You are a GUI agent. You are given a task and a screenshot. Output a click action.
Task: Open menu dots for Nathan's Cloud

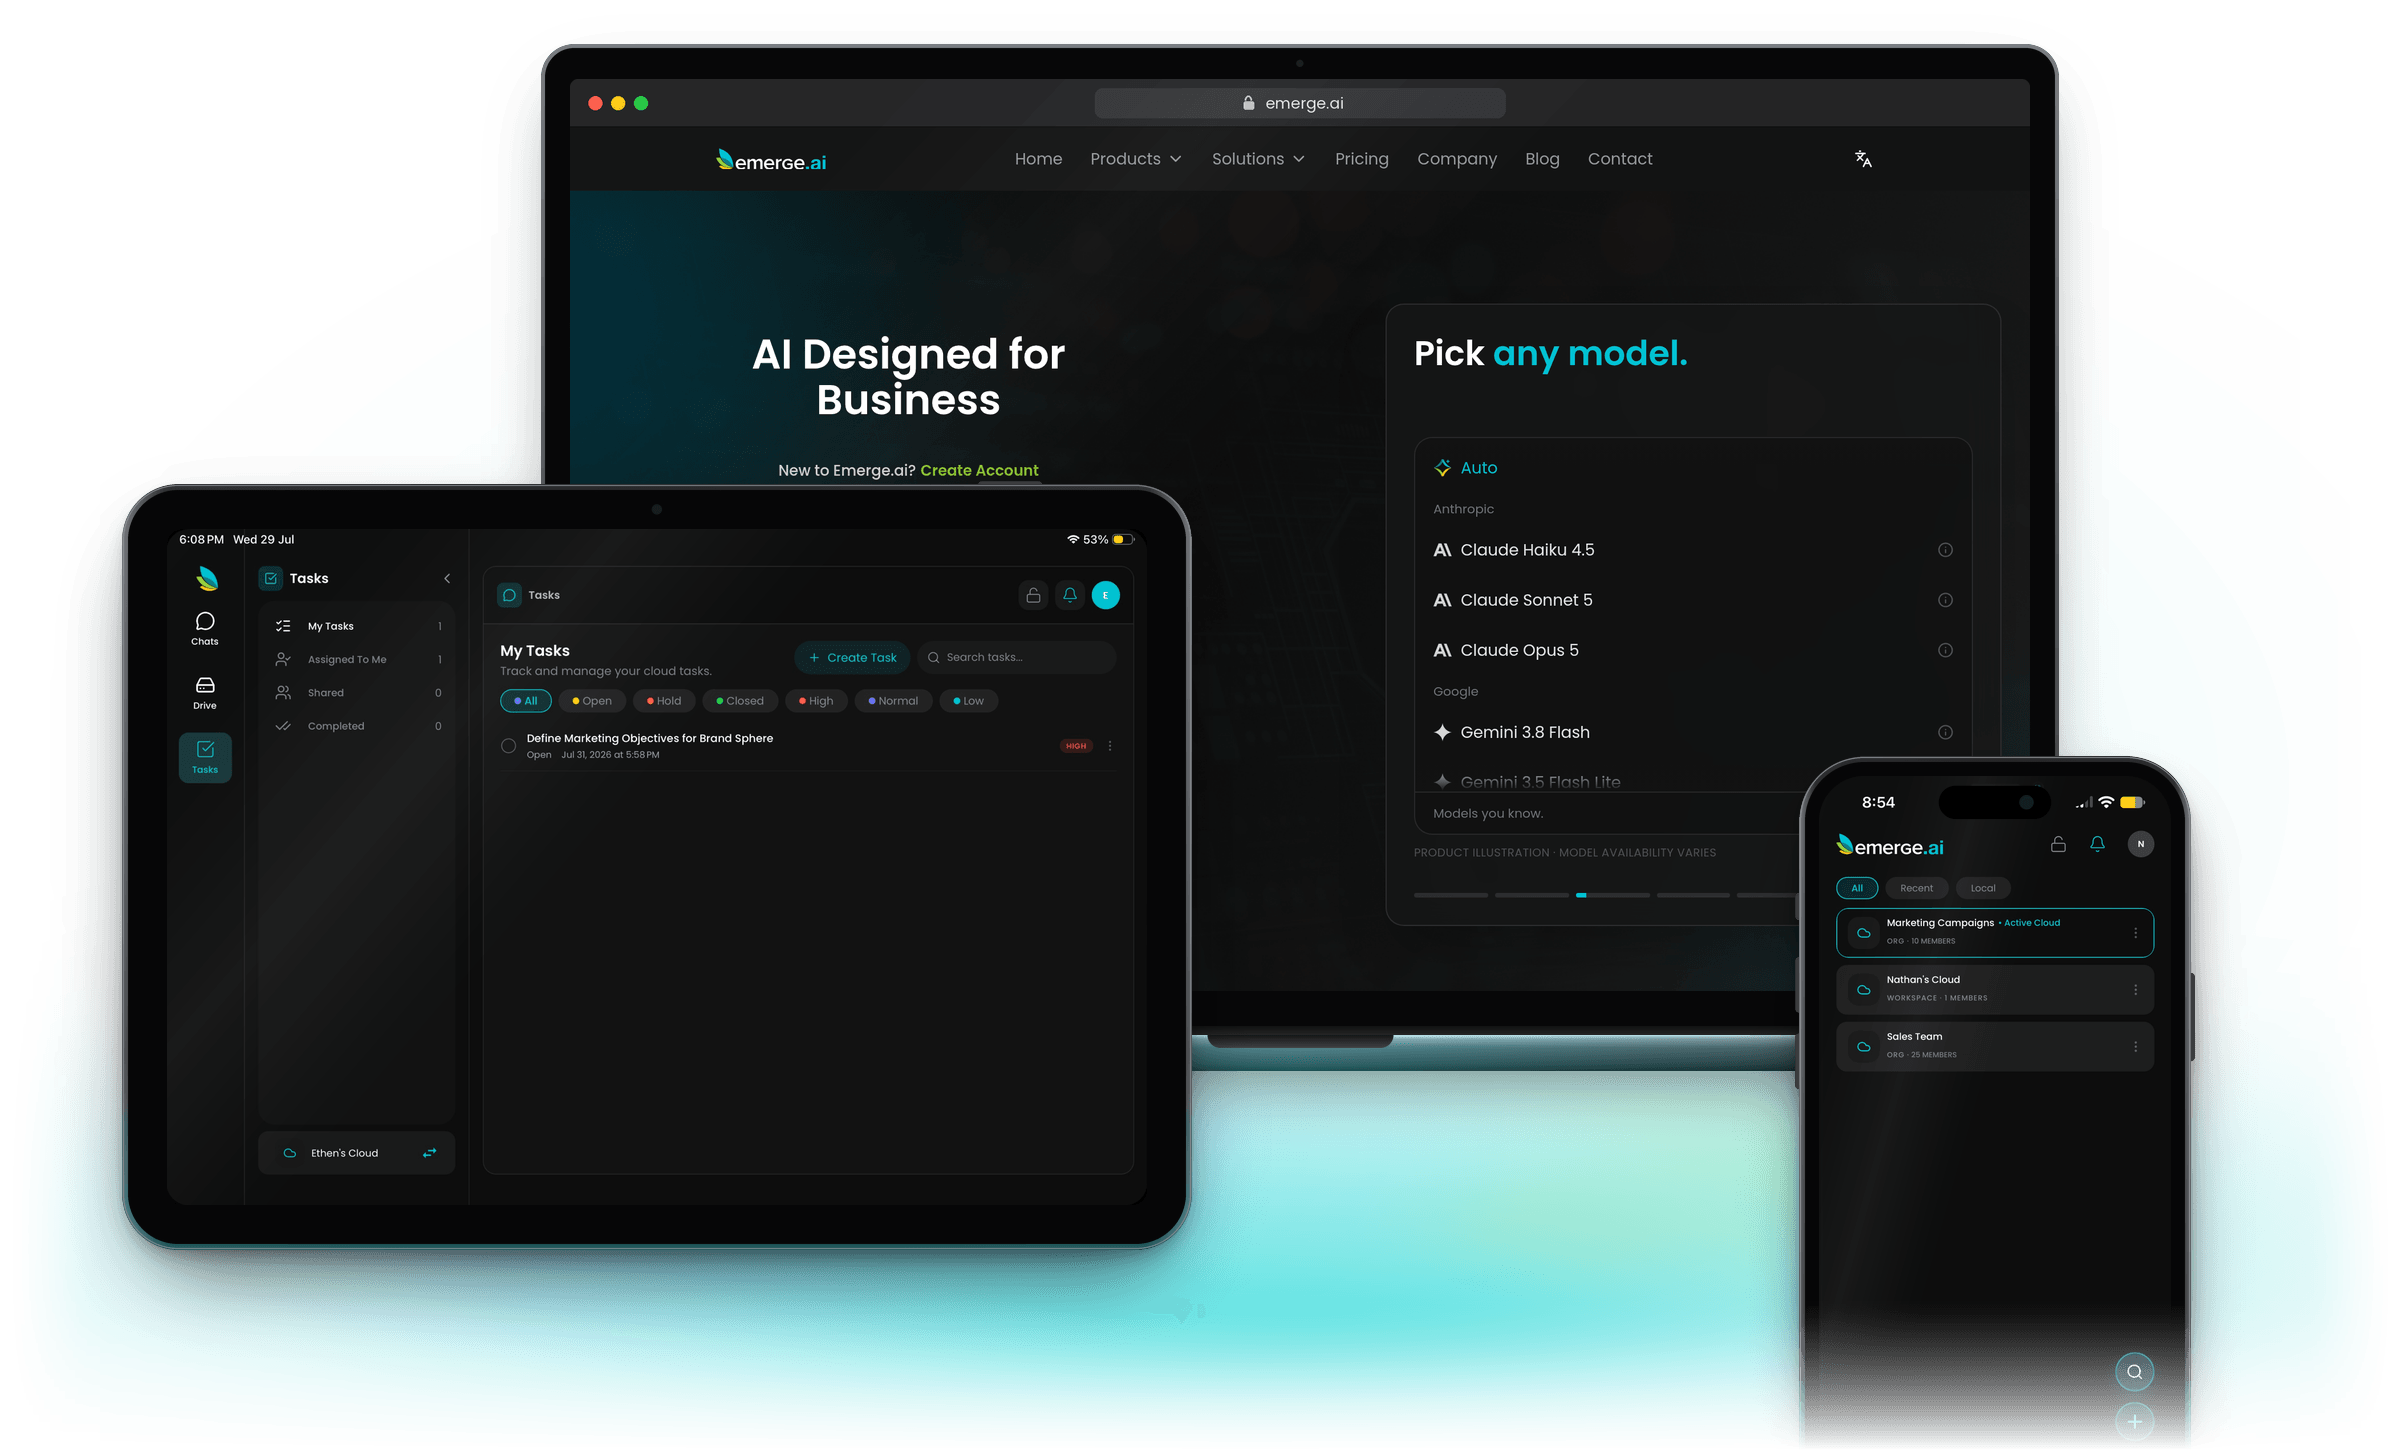point(2135,990)
